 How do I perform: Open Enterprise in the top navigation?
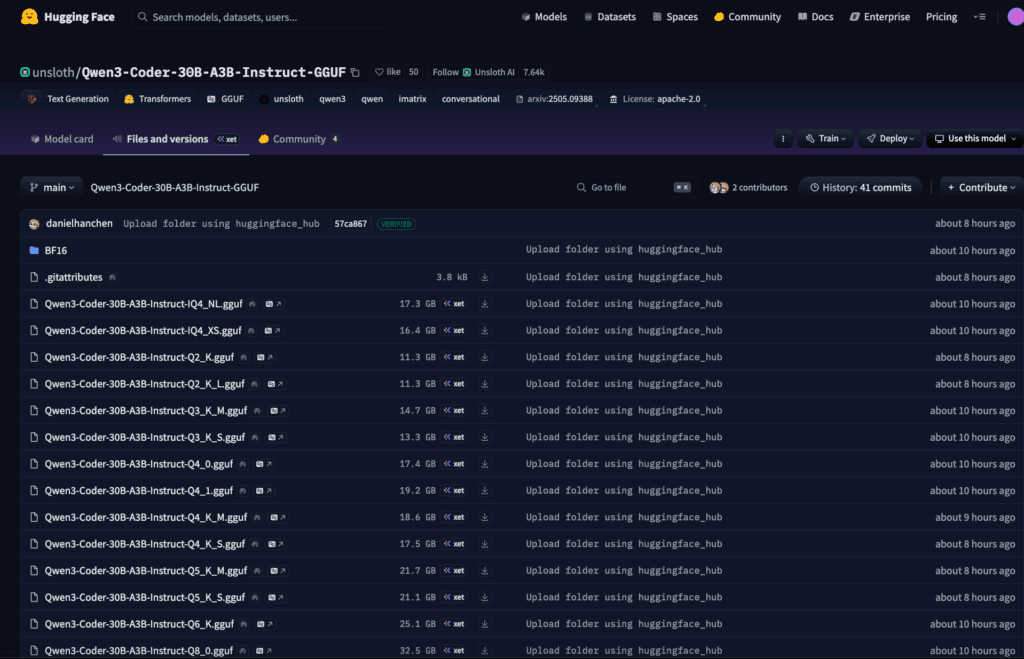pyautogui.click(x=880, y=17)
